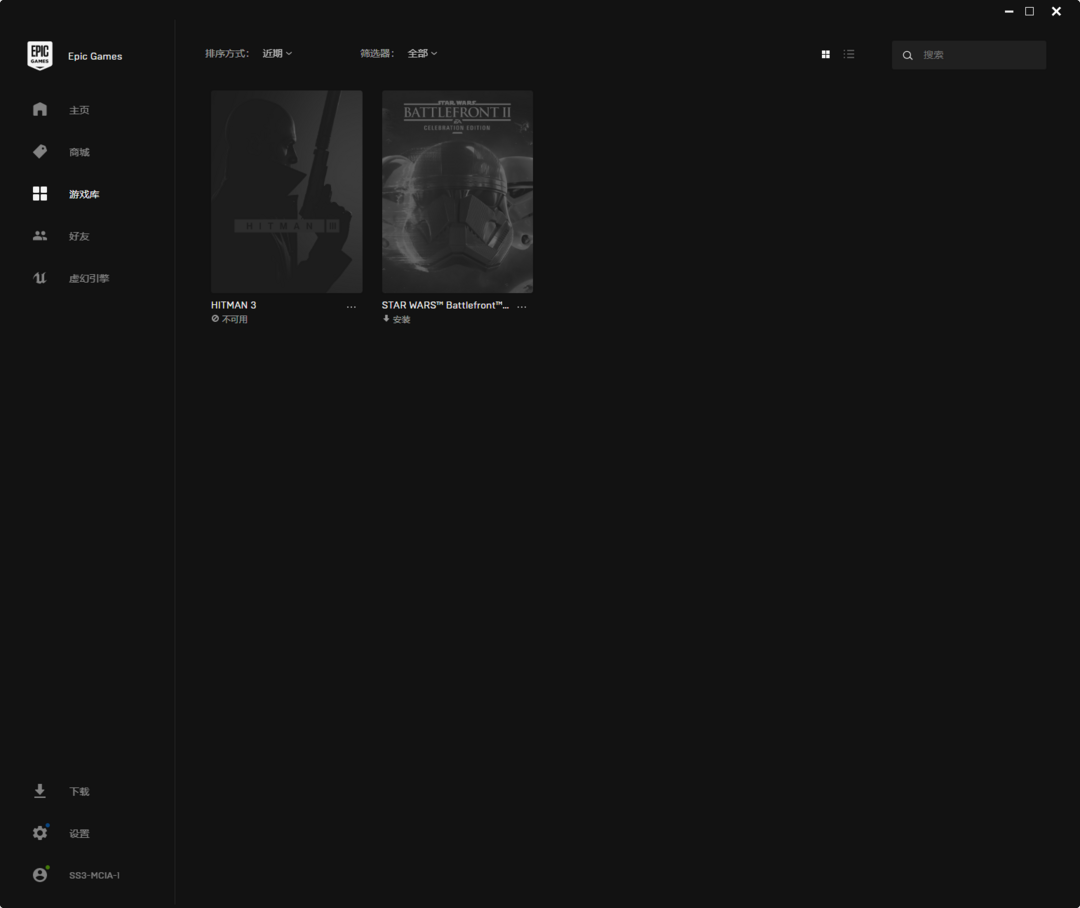Click the Epic Games text label
The width and height of the screenshot is (1080, 908).
95,56
